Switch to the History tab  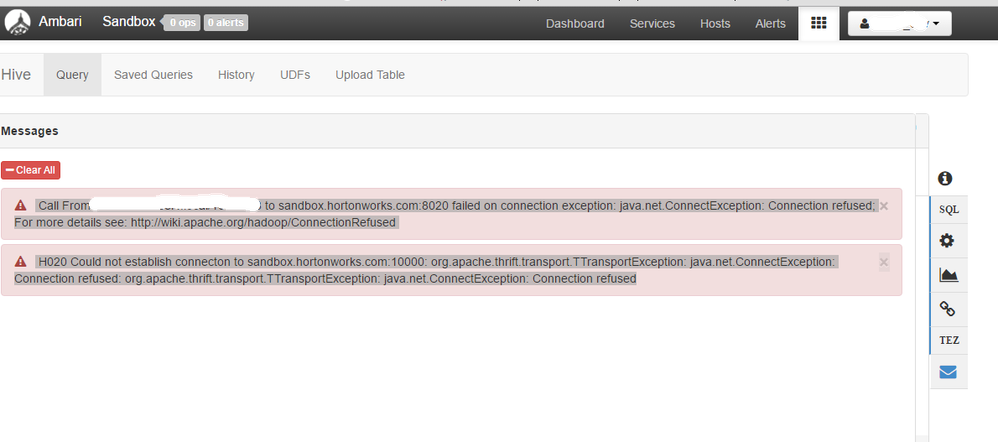click(236, 75)
